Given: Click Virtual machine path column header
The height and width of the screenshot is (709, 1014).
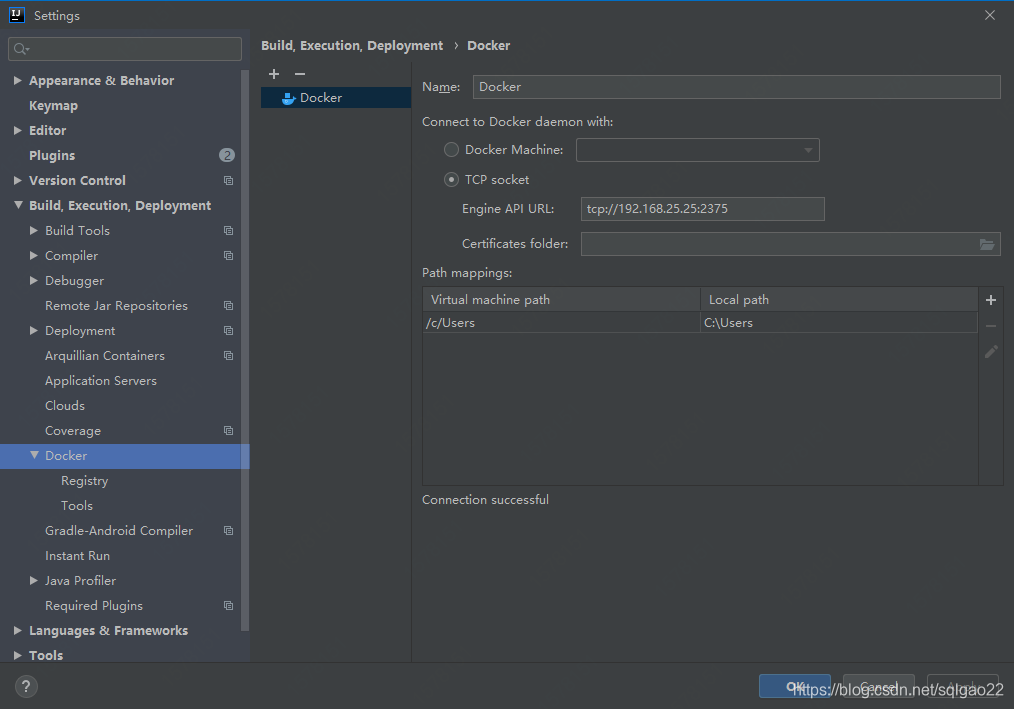Looking at the screenshot, I should (x=561, y=300).
